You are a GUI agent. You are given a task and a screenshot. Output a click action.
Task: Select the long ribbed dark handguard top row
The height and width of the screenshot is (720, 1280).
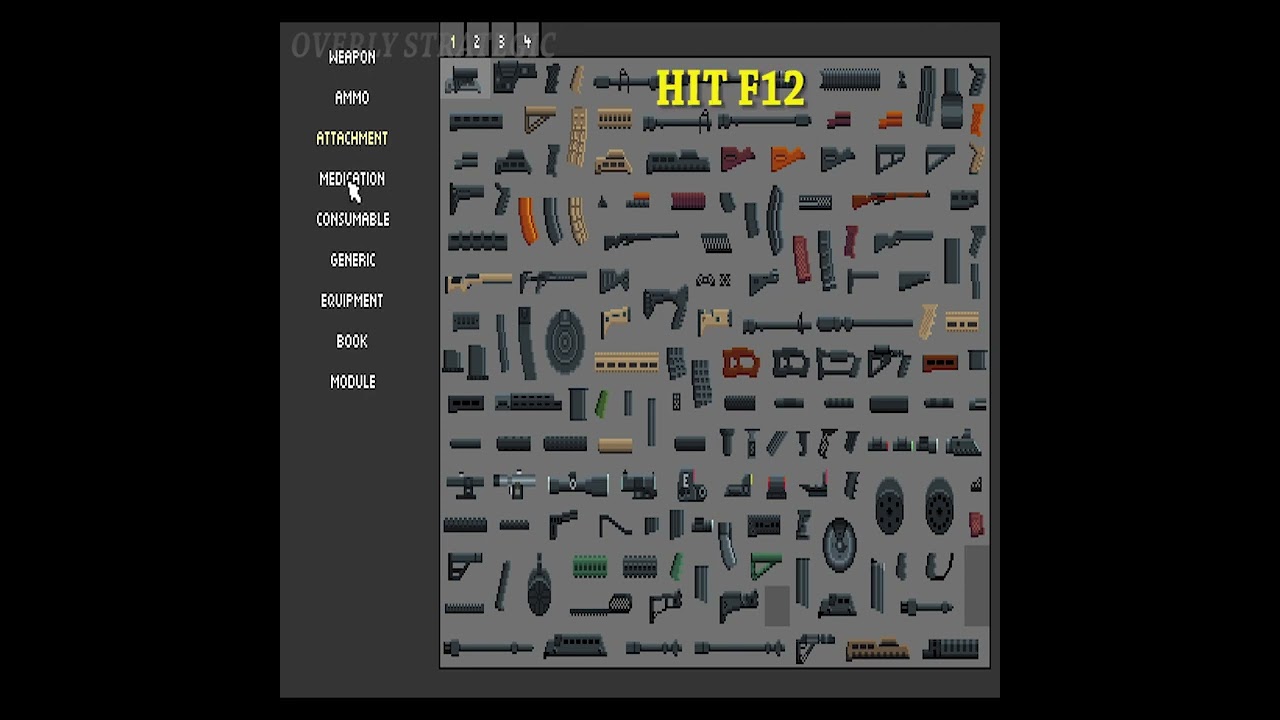[850, 80]
